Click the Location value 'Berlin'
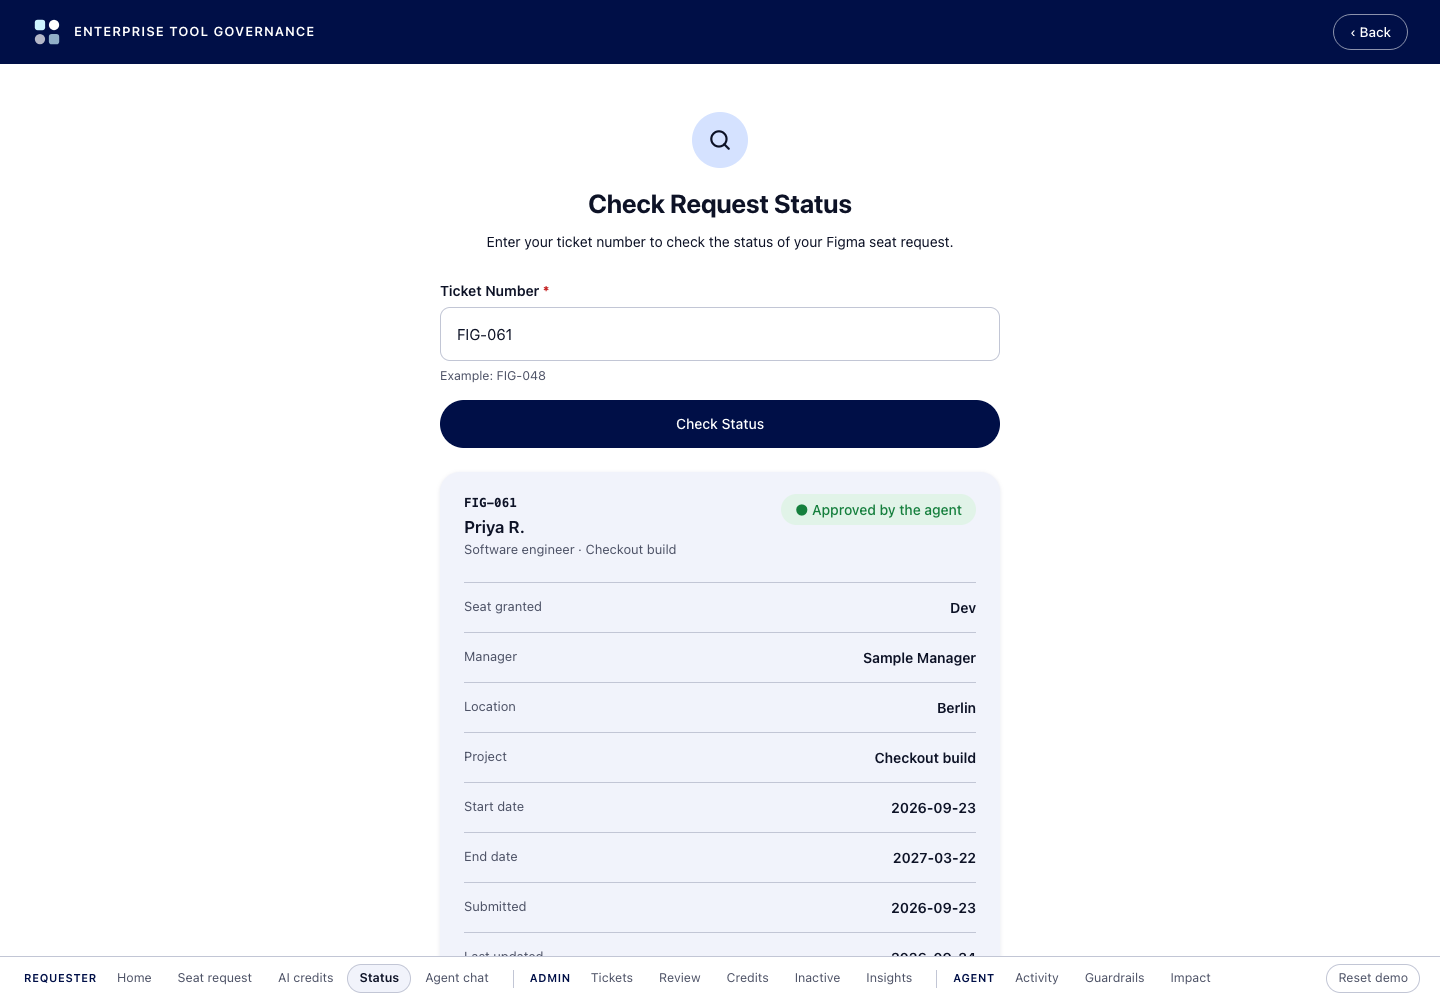1440x1000 pixels. pos(956,708)
